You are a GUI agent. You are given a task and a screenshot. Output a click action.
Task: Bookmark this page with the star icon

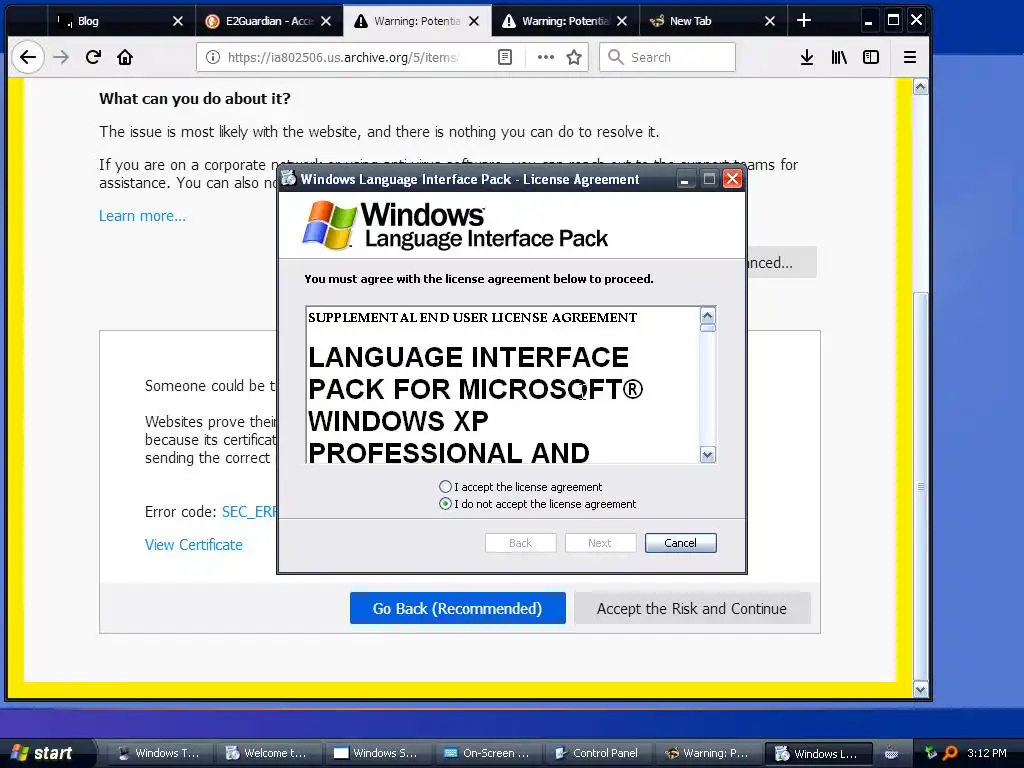pos(574,57)
